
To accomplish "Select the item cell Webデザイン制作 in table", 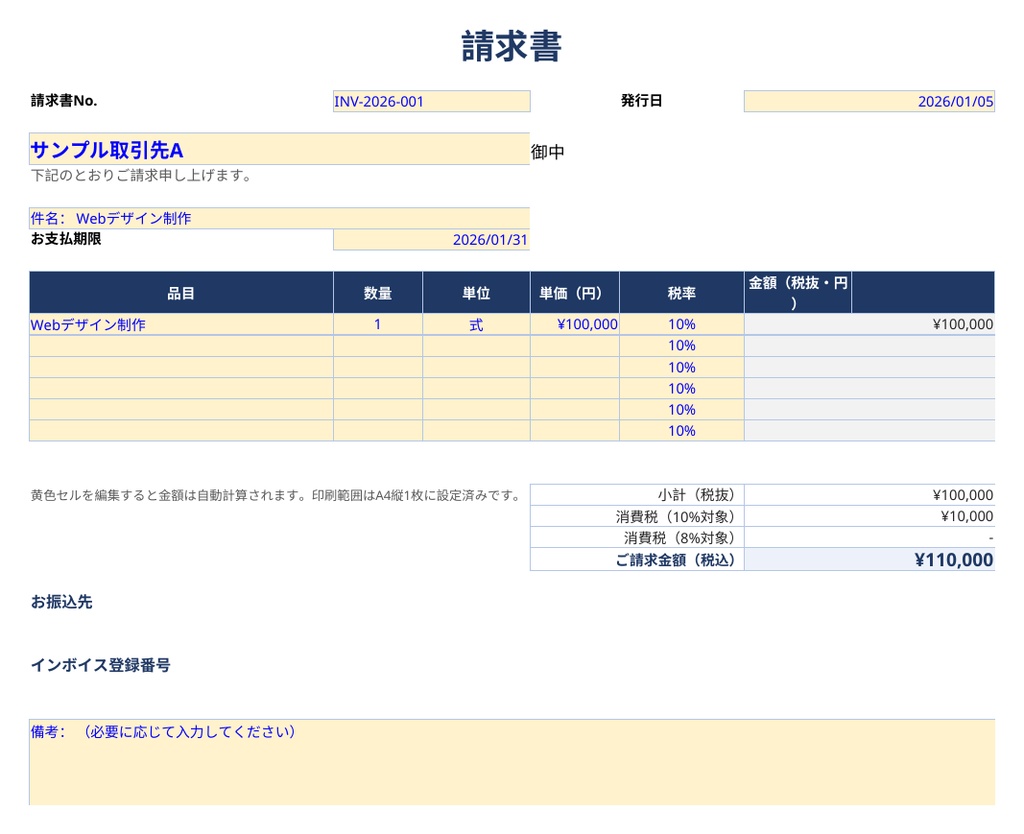I will (182, 325).
